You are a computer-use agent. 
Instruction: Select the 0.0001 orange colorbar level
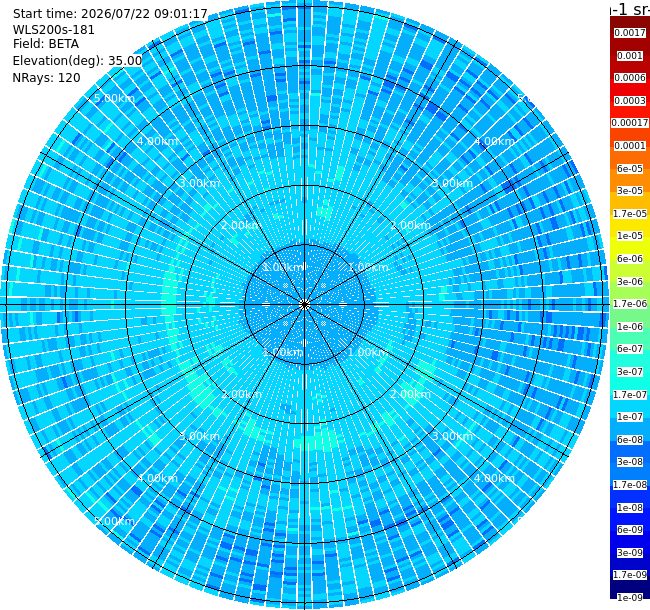(630, 146)
